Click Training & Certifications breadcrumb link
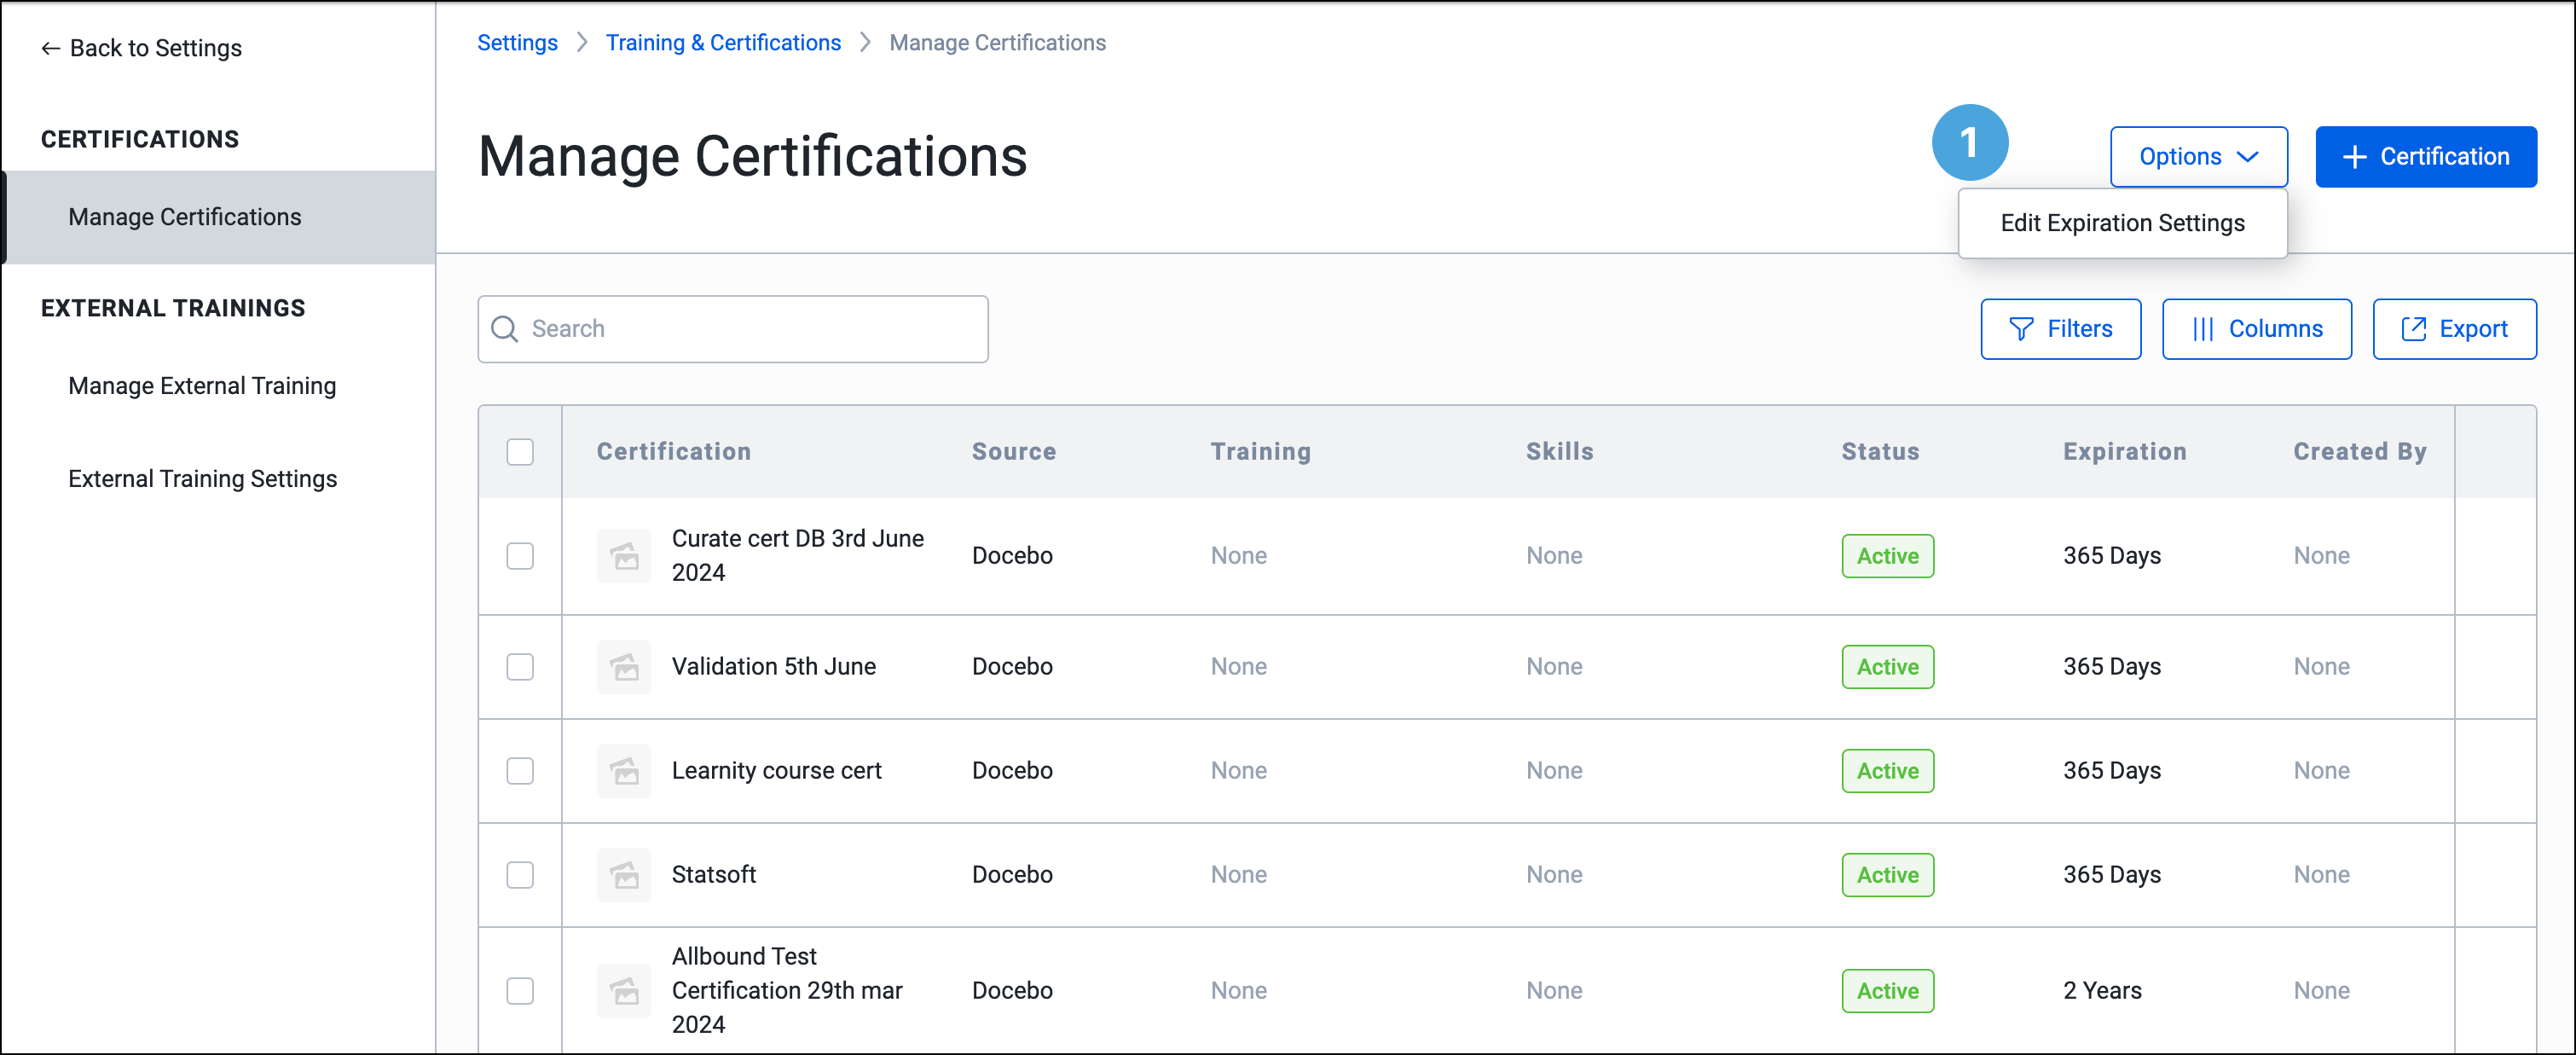 [x=723, y=43]
